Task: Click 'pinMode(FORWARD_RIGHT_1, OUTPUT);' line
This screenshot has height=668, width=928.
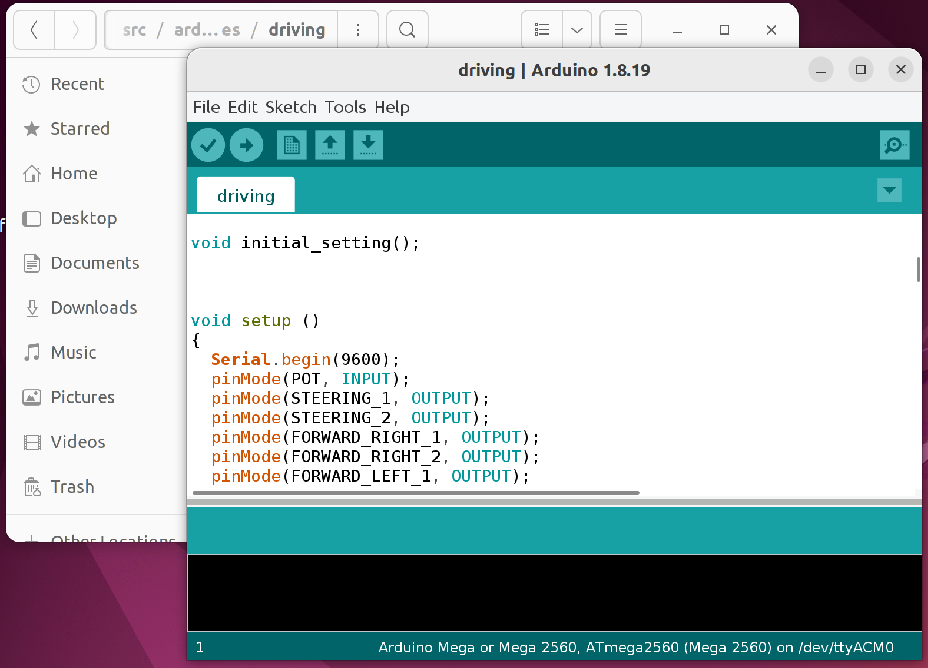Action: (375, 437)
